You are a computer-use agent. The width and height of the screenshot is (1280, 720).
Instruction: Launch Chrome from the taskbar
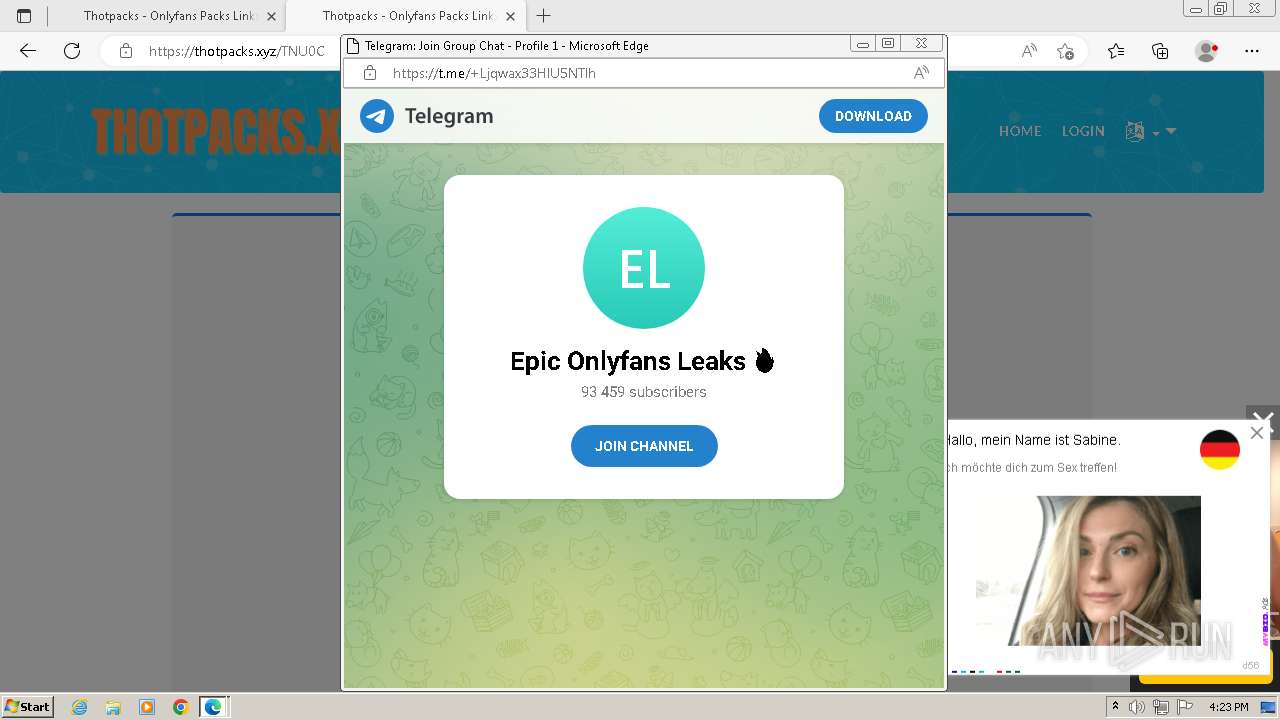pyautogui.click(x=180, y=707)
